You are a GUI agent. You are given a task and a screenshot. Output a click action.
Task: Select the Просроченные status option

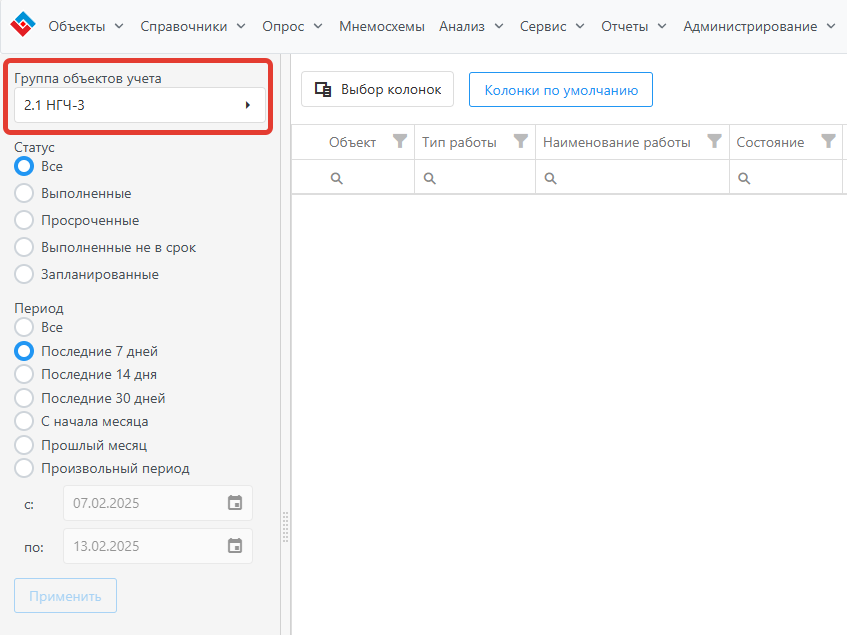[24, 221]
